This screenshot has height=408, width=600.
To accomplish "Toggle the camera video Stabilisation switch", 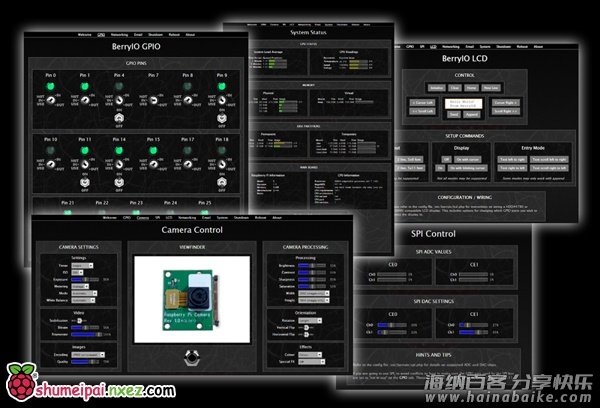I will pos(79,320).
